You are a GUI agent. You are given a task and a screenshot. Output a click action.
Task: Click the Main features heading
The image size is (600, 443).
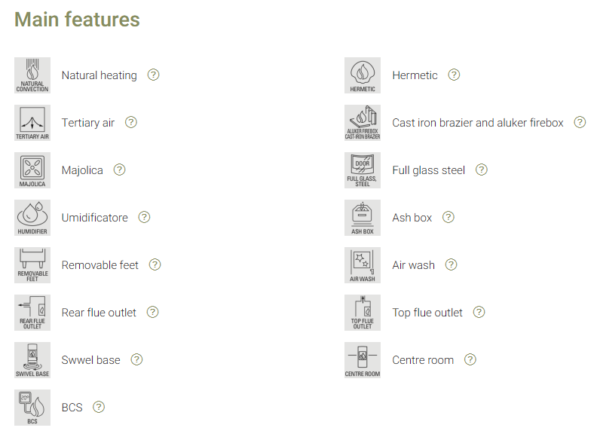[x=77, y=20]
